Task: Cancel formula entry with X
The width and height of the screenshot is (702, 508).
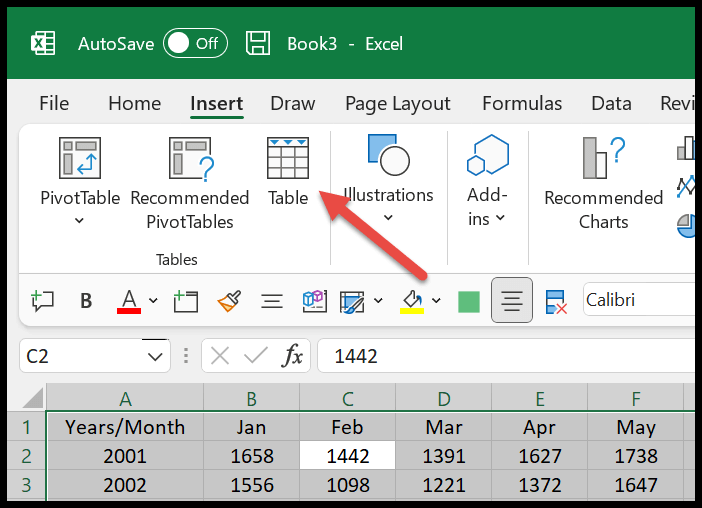Action: coord(220,356)
